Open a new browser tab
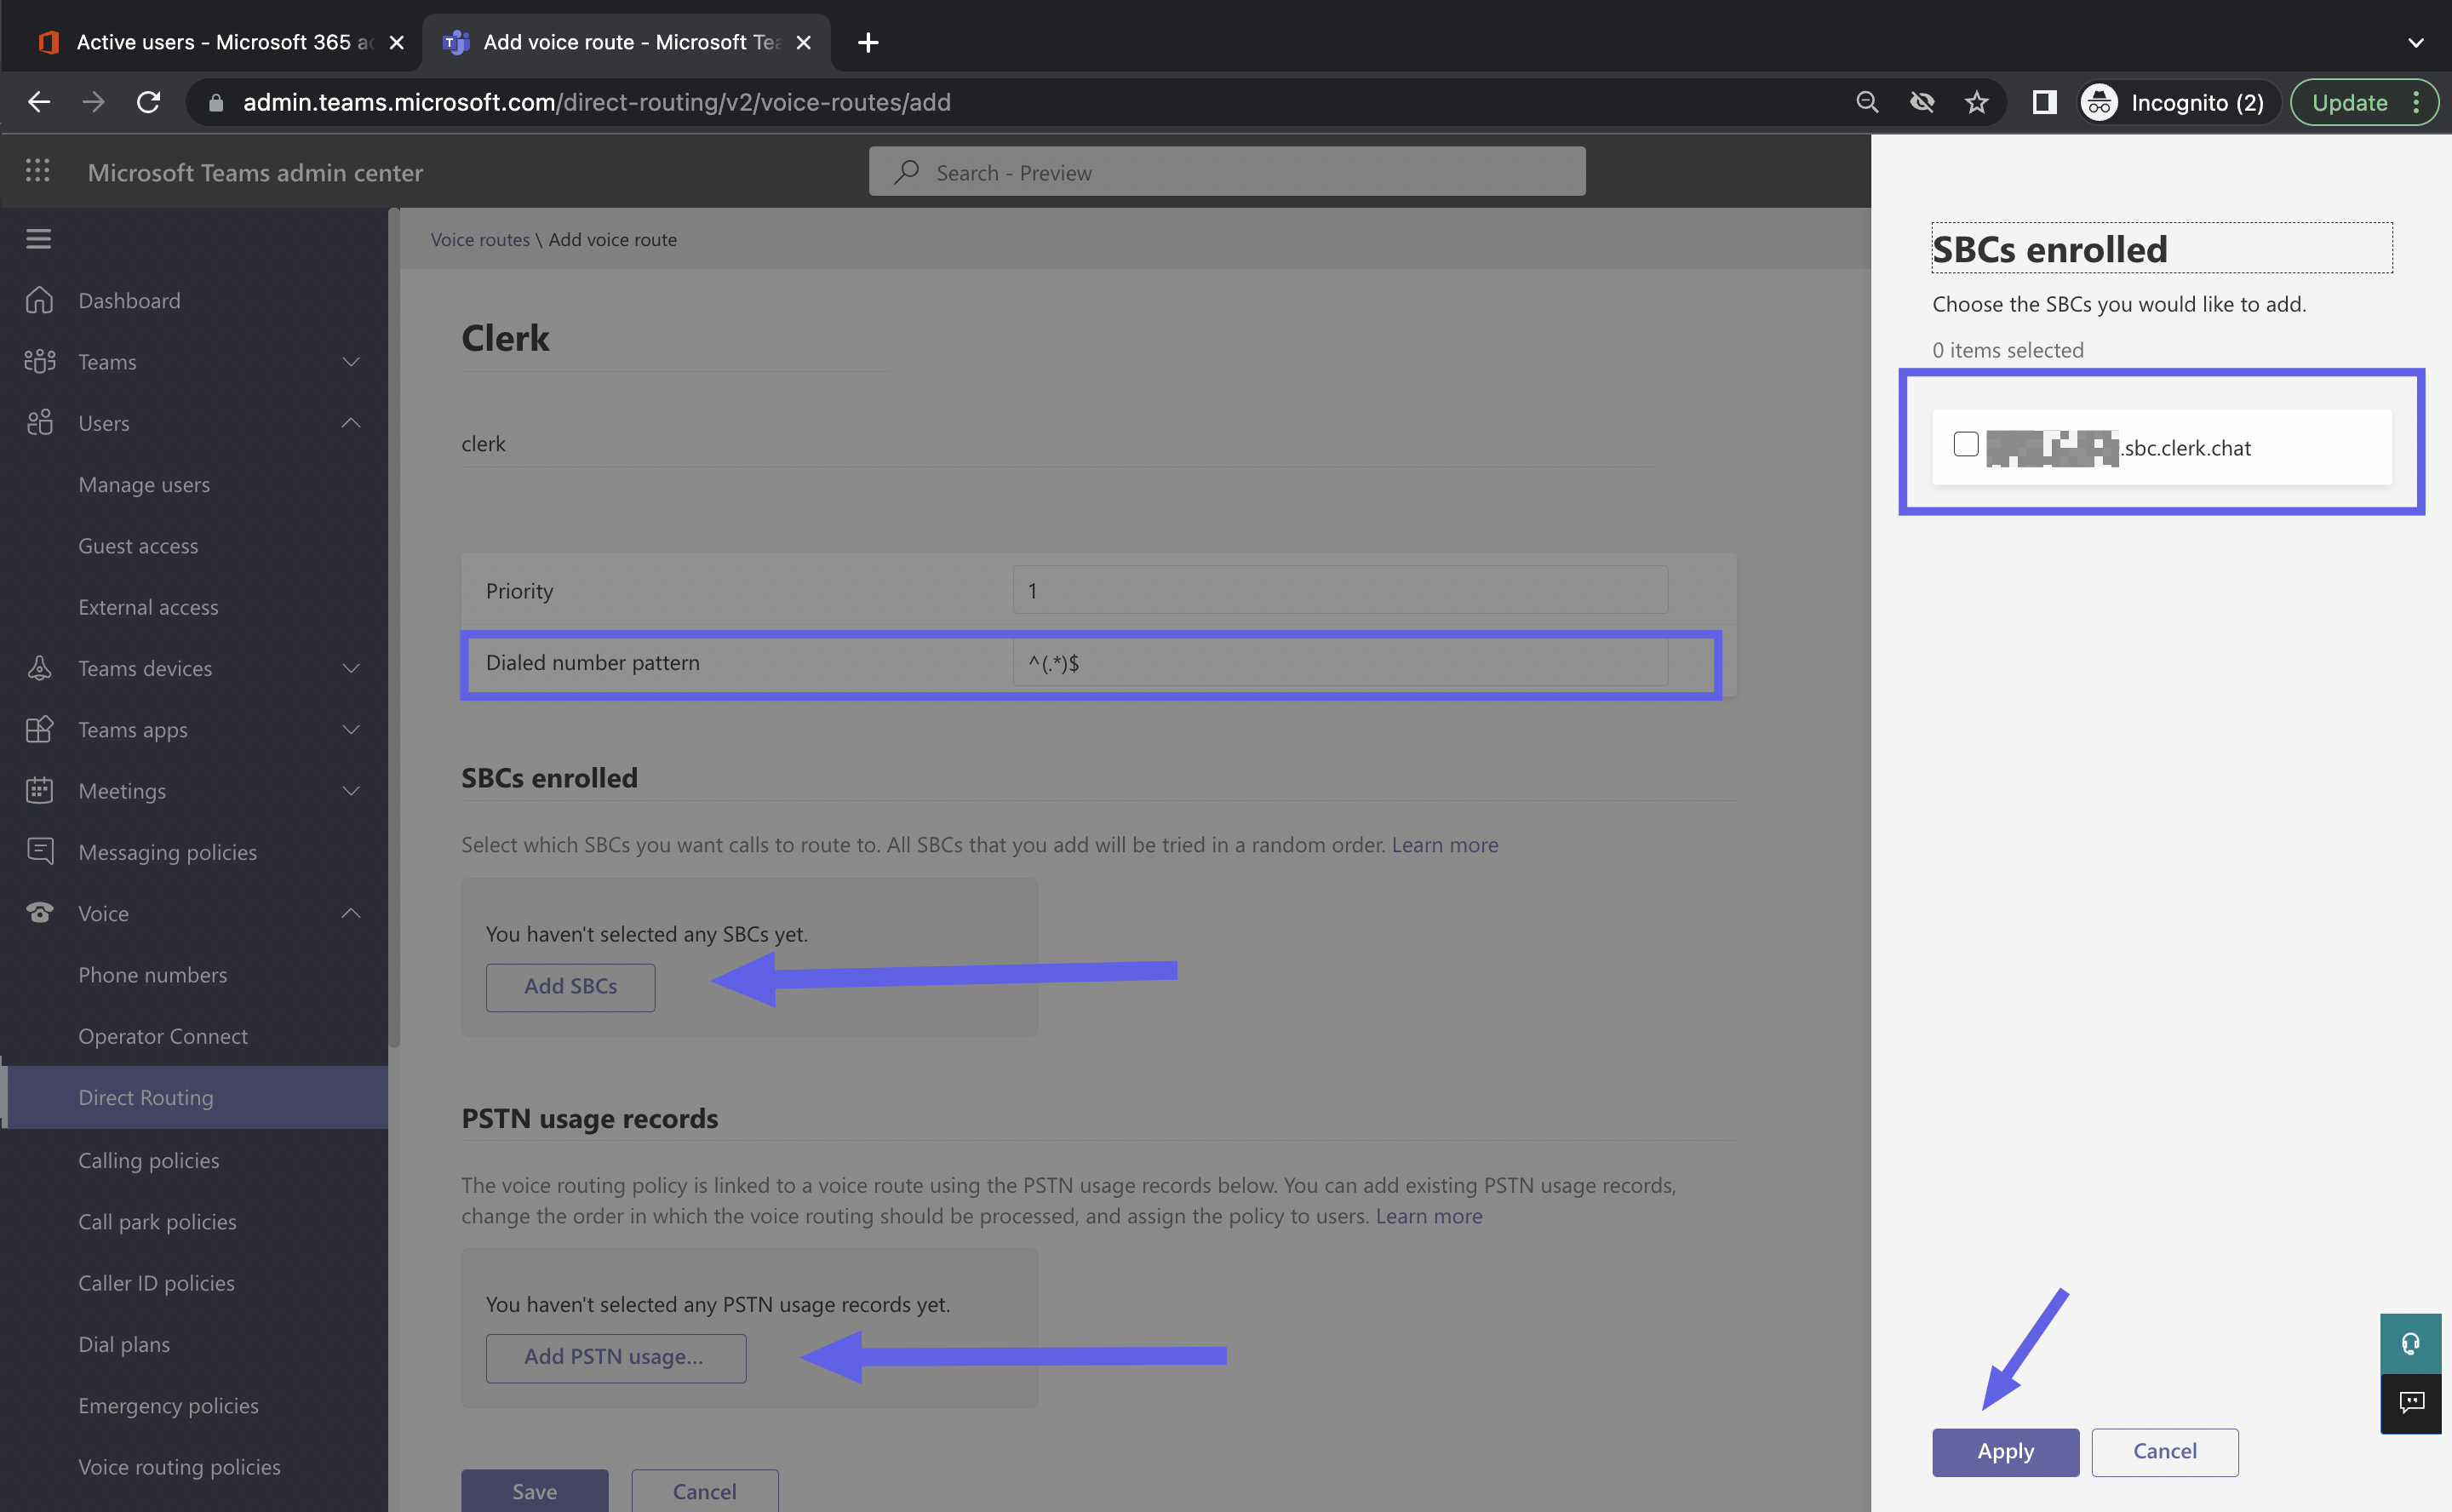Image resolution: width=2452 pixels, height=1512 pixels. click(868, 42)
